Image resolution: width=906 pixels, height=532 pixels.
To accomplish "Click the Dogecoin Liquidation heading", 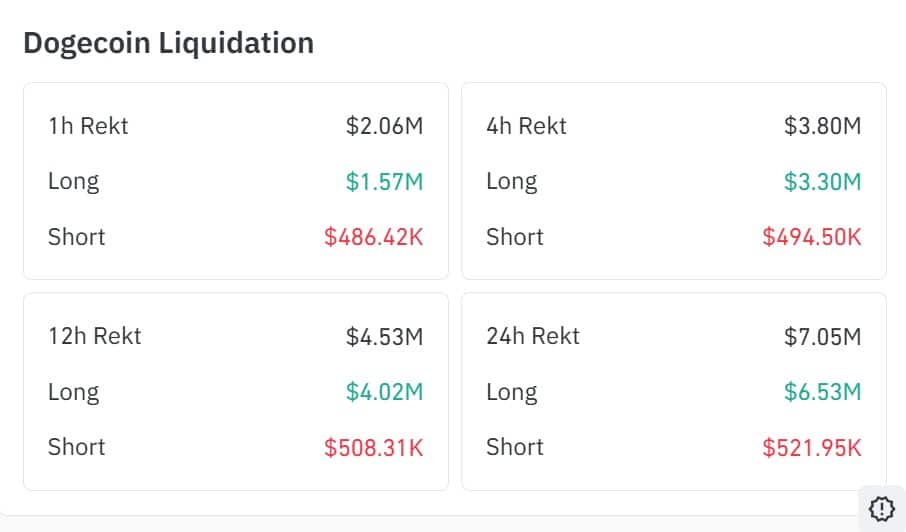I will pyautogui.click(x=168, y=43).
